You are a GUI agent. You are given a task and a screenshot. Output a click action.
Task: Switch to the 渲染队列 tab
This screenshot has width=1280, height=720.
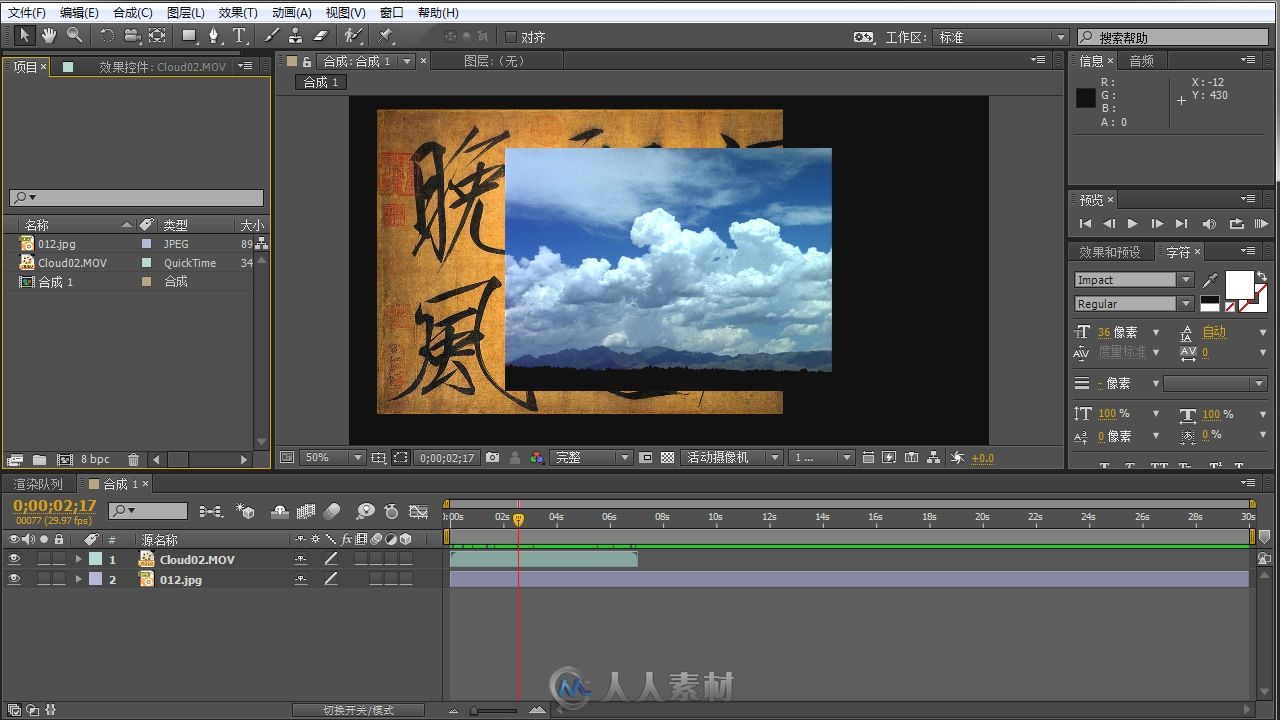pos(38,484)
